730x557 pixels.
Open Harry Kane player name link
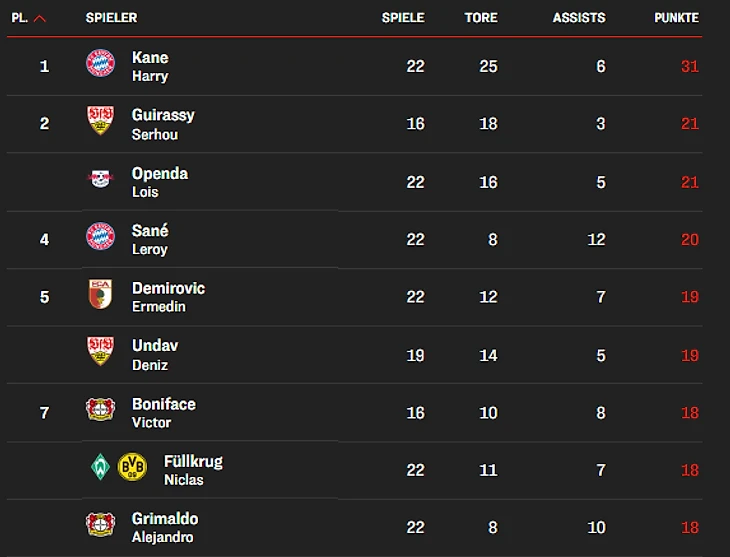pos(150,66)
